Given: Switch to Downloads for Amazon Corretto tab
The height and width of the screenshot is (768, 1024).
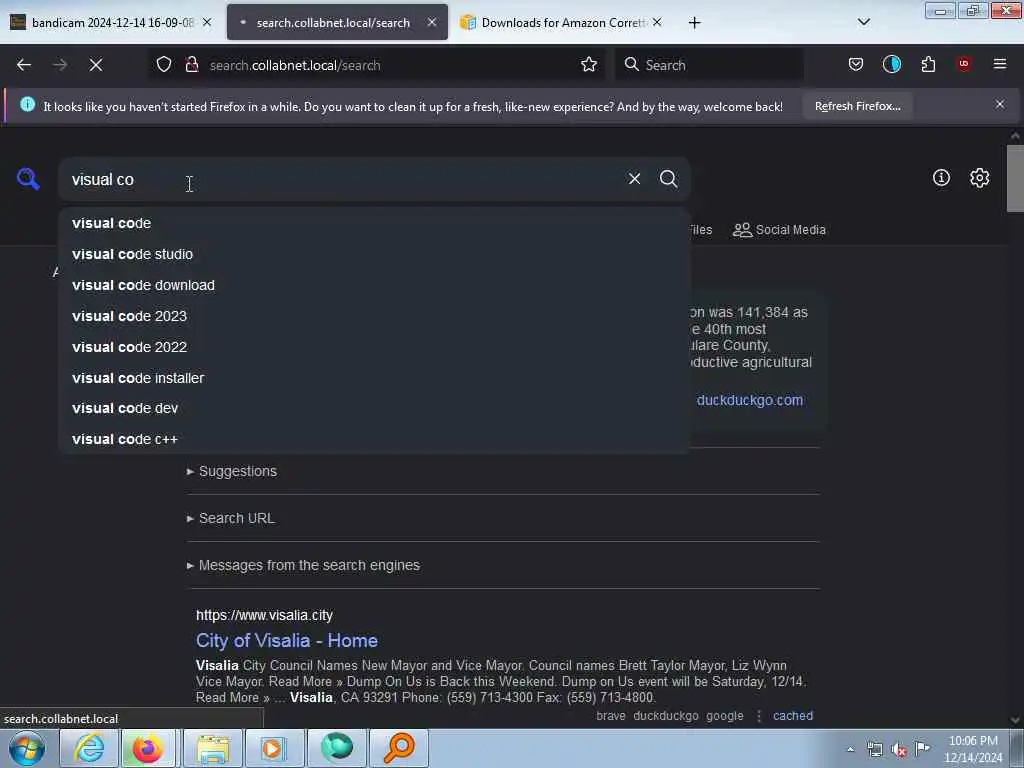Looking at the screenshot, I should tap(563, 22).
